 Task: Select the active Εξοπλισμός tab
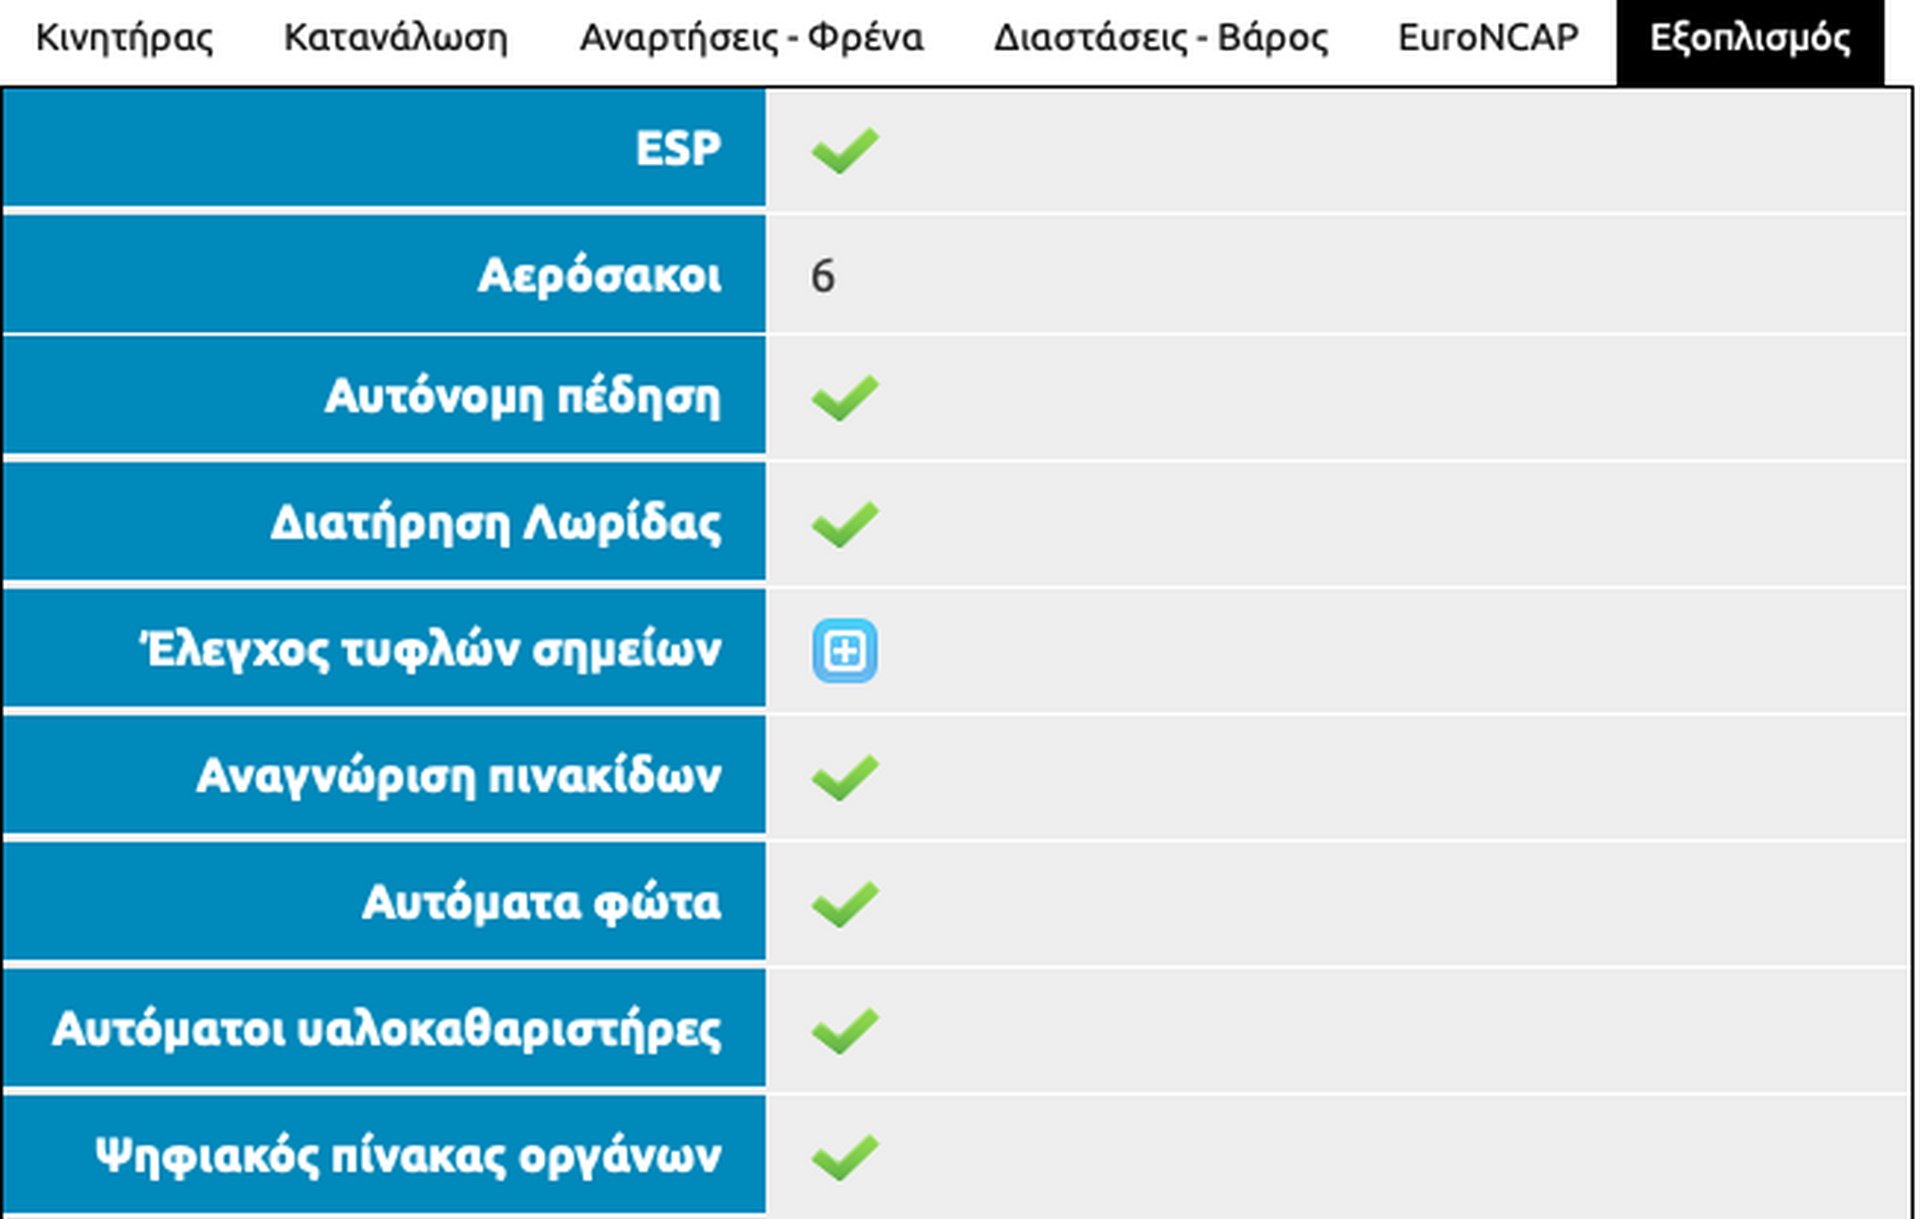pyautogui.click(x=1750, y=38)
